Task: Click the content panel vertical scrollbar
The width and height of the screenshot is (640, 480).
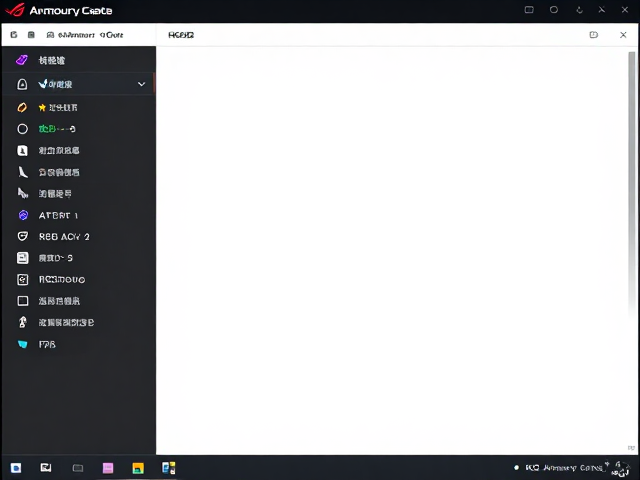Action: pyautogui.click(x=632, y=184)
